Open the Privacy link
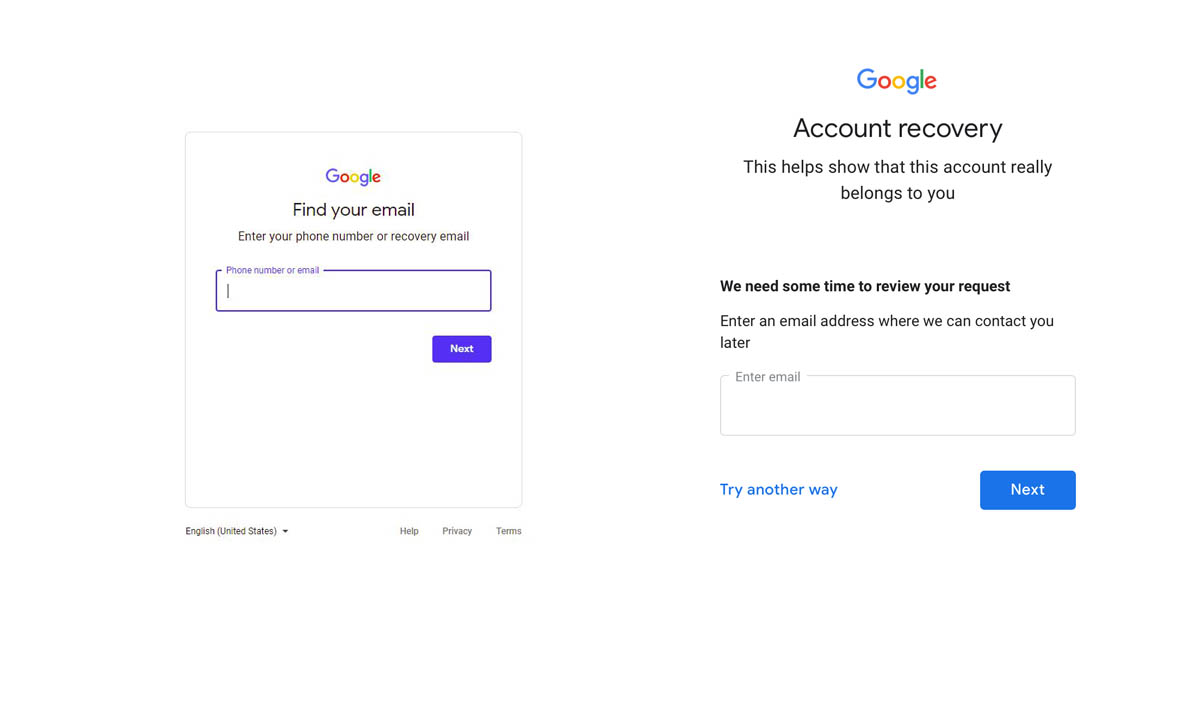 (x=457, y=531)
